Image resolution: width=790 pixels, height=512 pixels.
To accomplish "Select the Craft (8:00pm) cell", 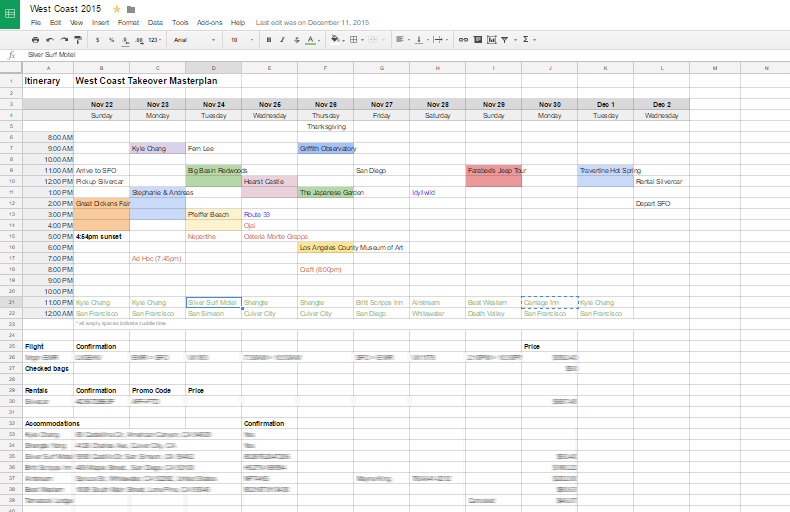I will (325, 270).
